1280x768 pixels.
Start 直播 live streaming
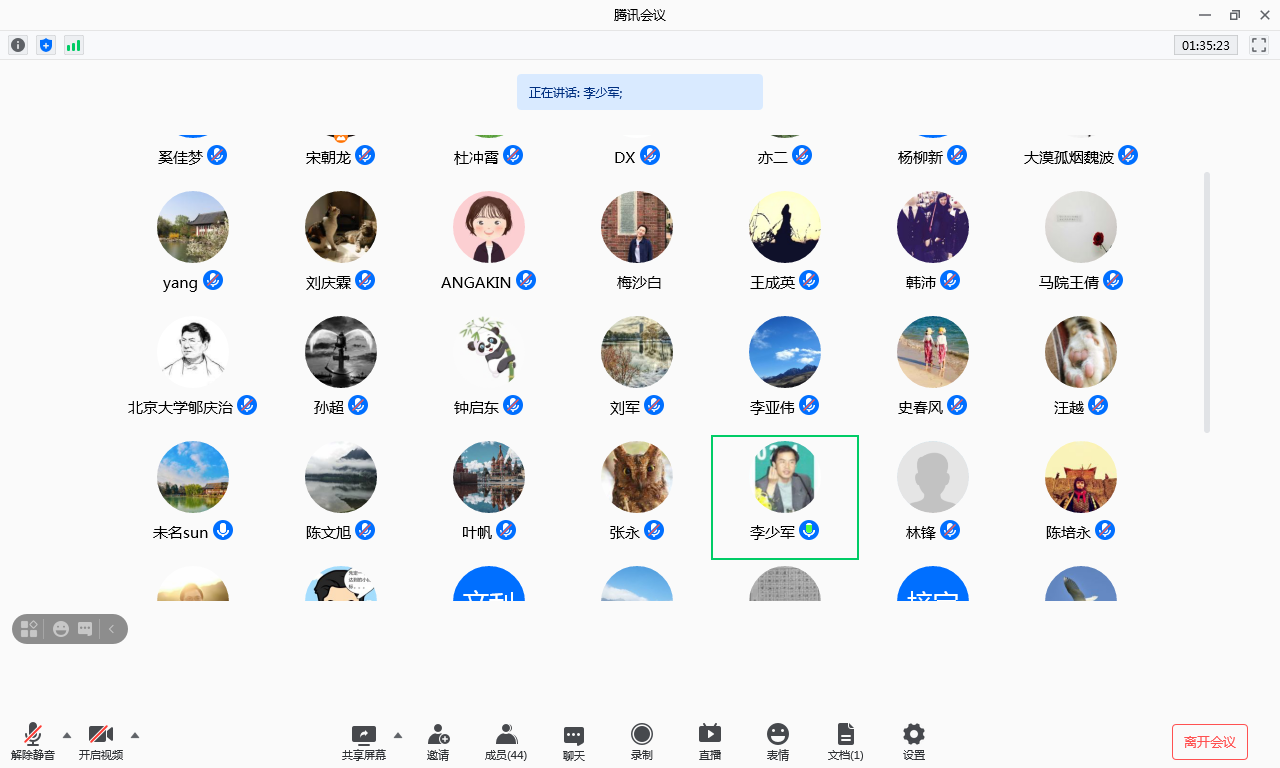(x=710, y=742)
